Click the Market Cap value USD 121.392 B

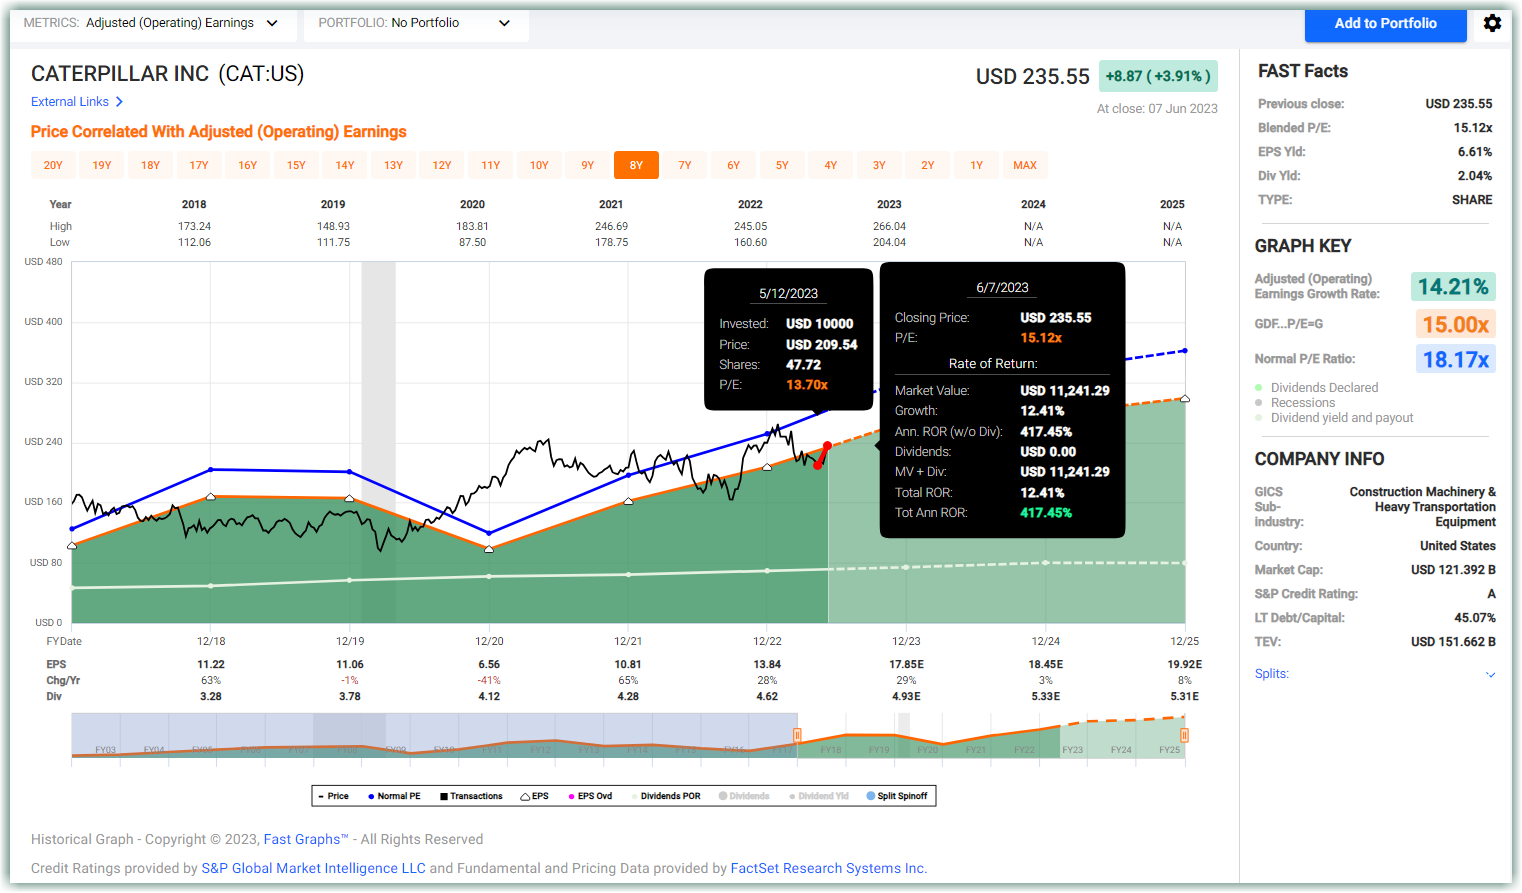pyautogui.click(x=1453, y=570)
